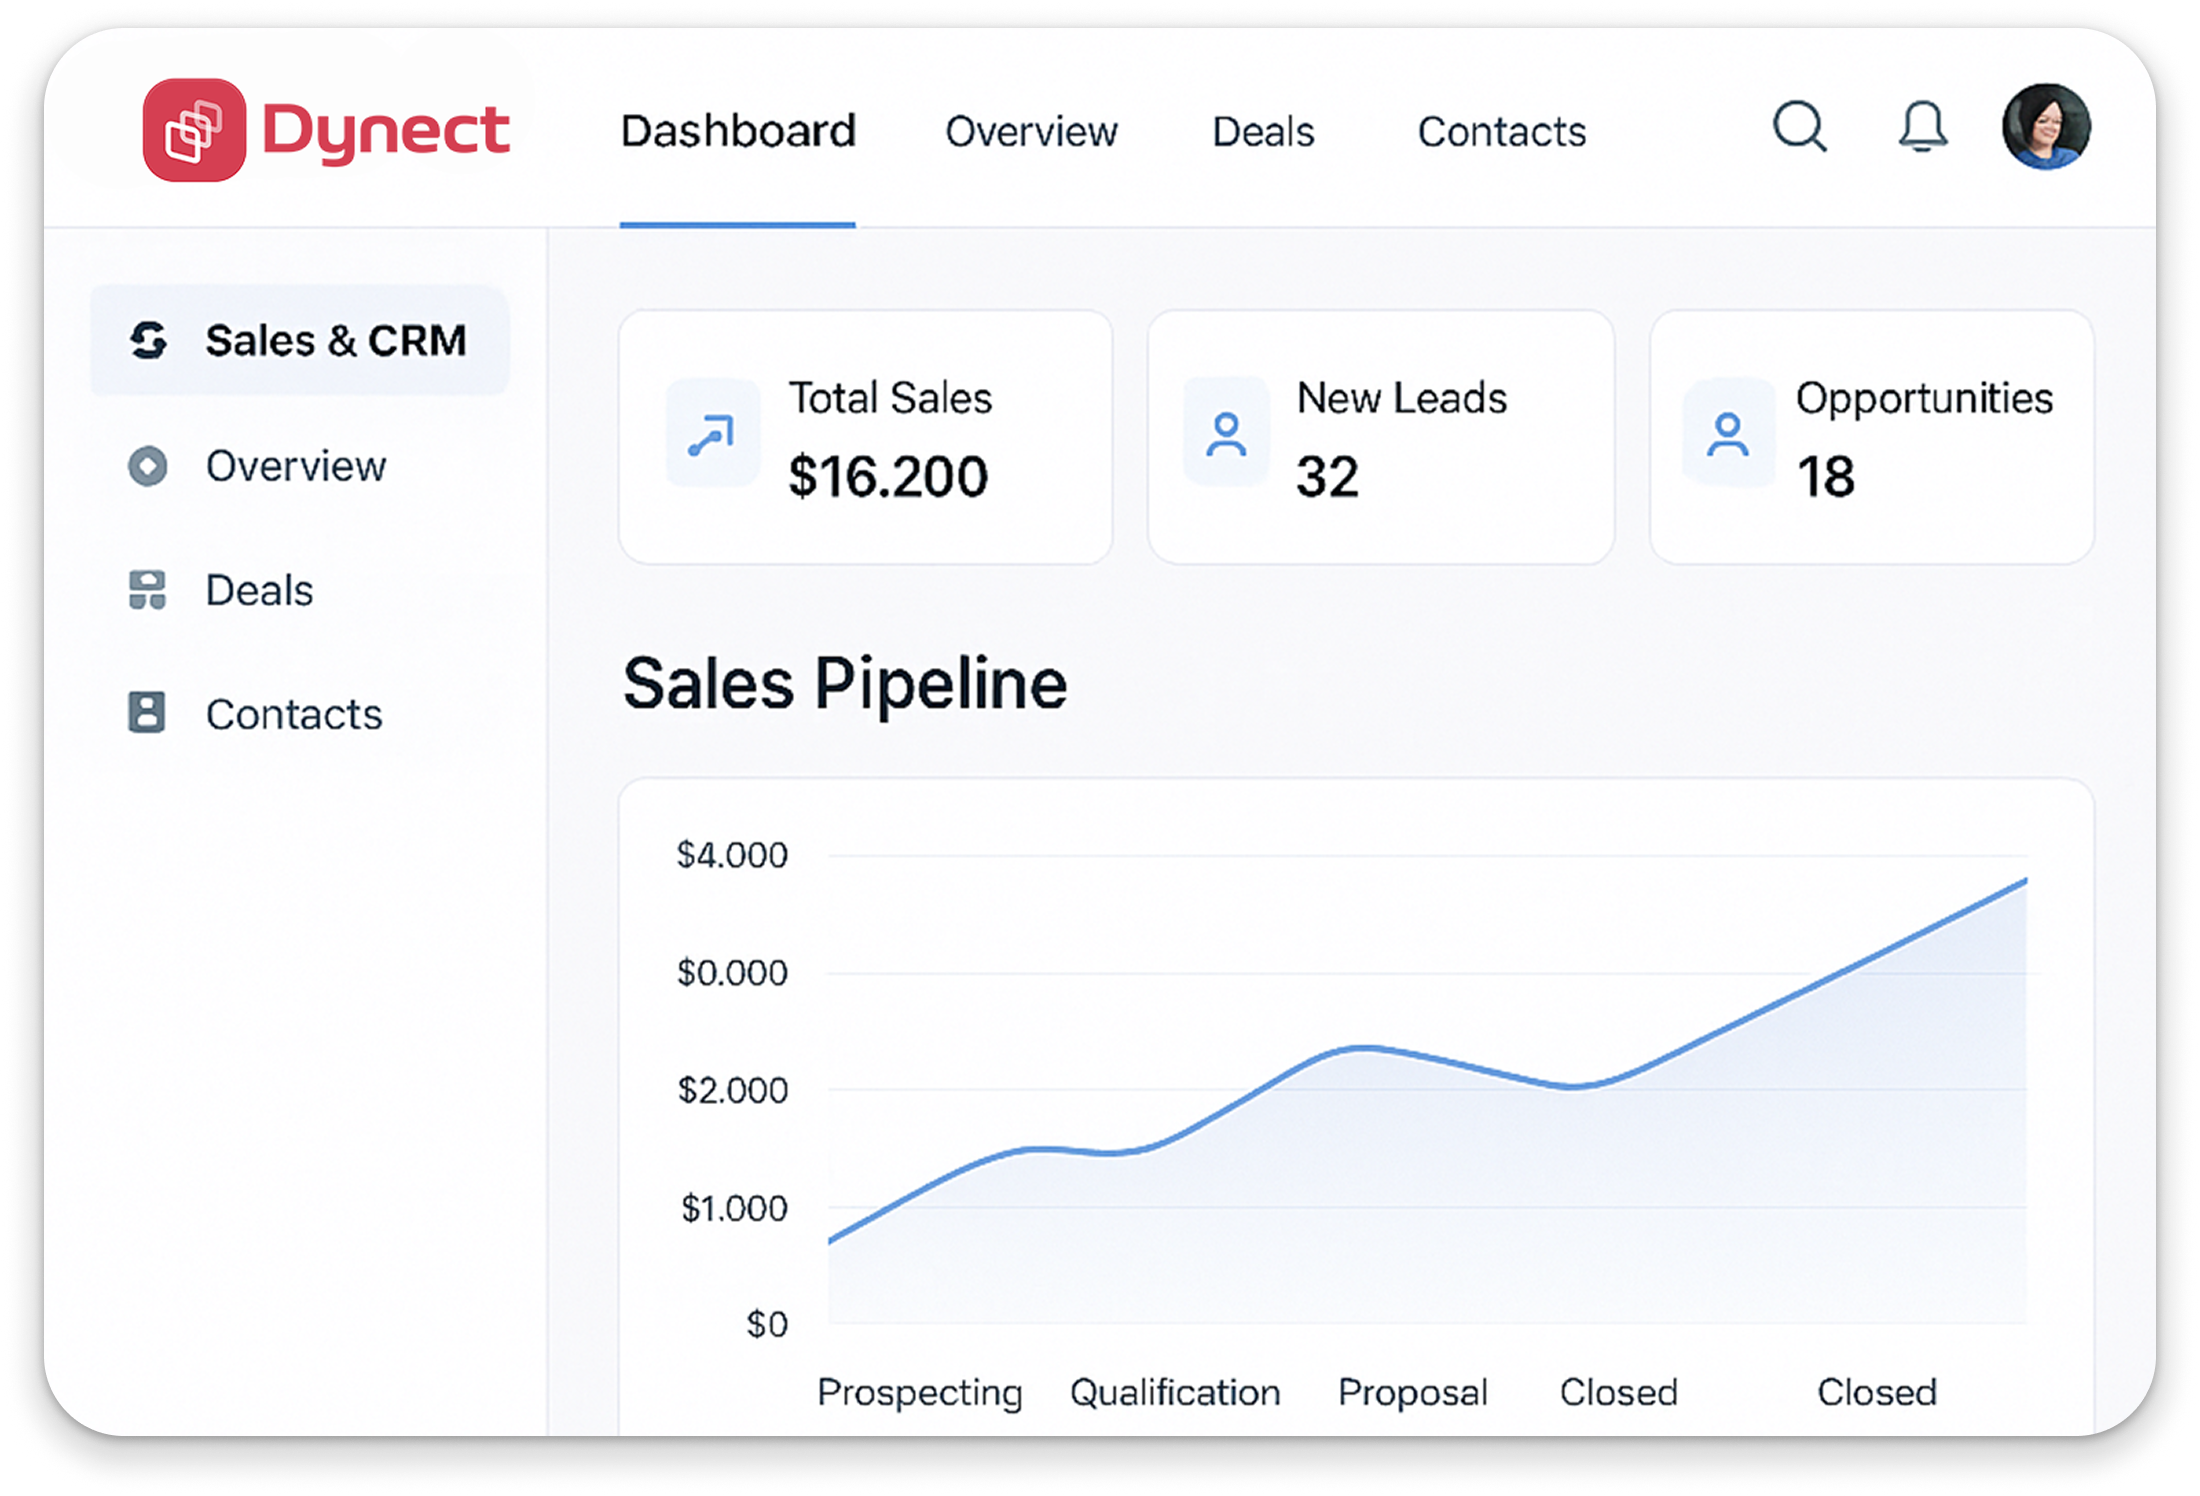Select the Sales & CRM sidebar icon
The image size is (2200, 1496).
(x=148, y=340)
